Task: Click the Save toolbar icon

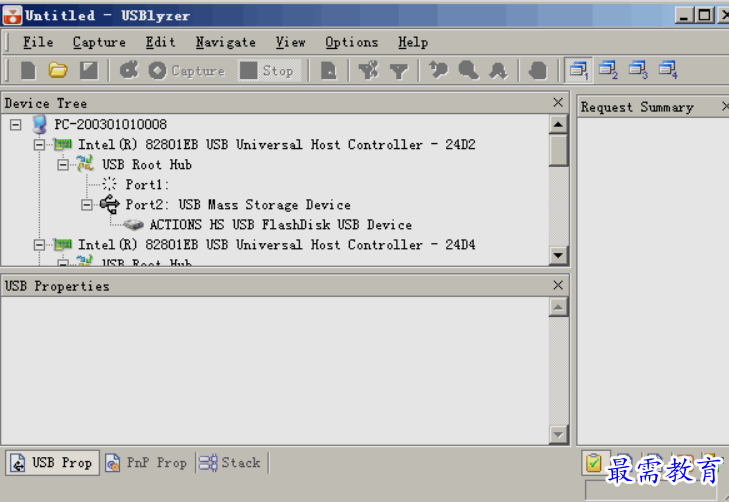Action: (x=89, y=71)
